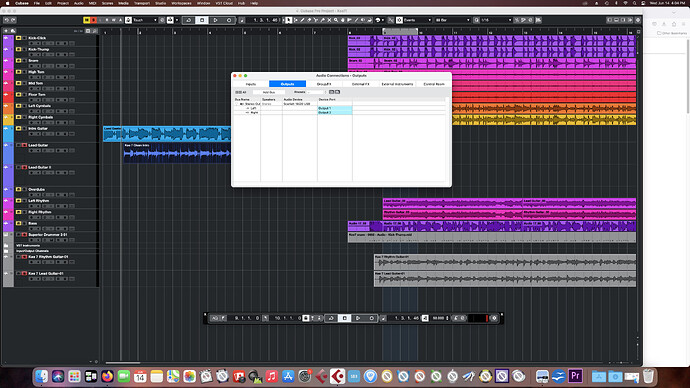690x388 pixels.
Task: Switch to External FX tab
Action: click(x=360, y=84)
